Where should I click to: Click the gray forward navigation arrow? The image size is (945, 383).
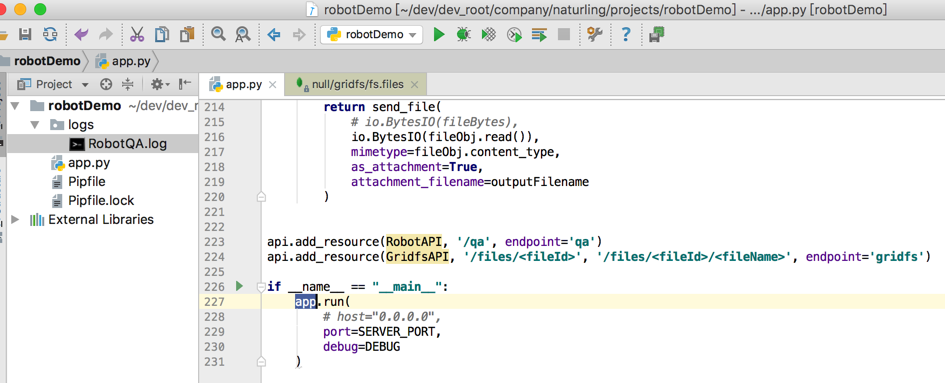[299, 35]
